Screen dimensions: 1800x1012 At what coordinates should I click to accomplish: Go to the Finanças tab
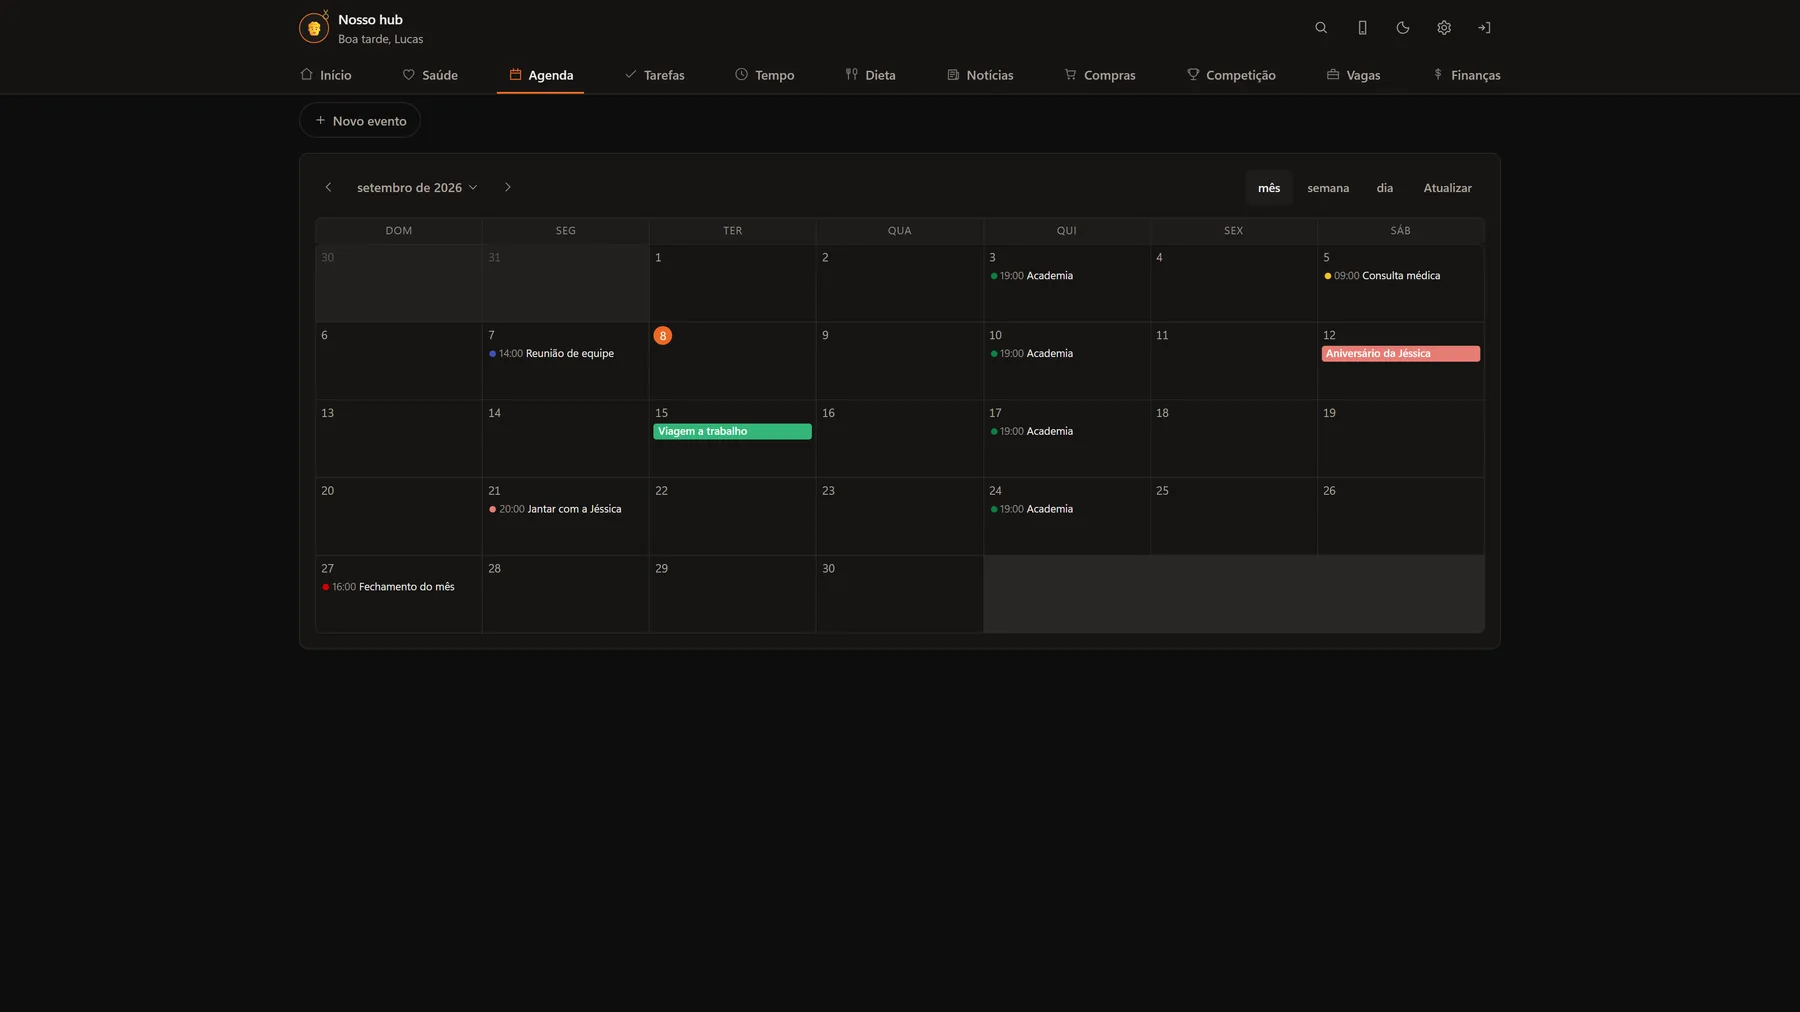[x=1466, y=75]
